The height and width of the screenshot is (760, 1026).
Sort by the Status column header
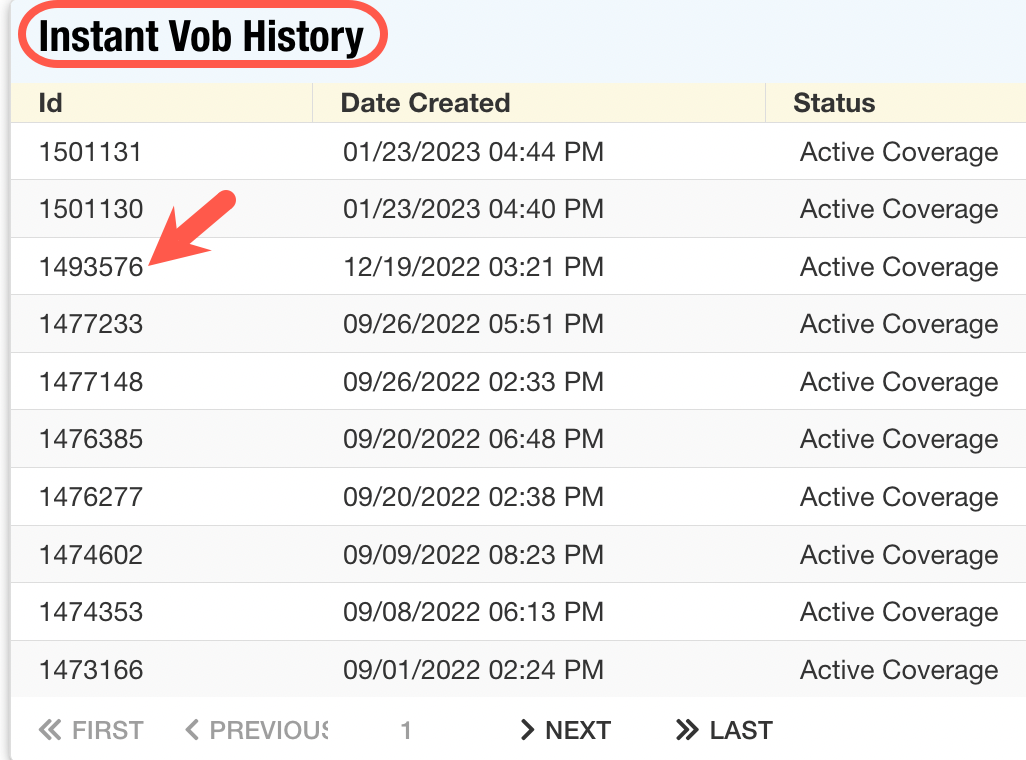(834, 103)
